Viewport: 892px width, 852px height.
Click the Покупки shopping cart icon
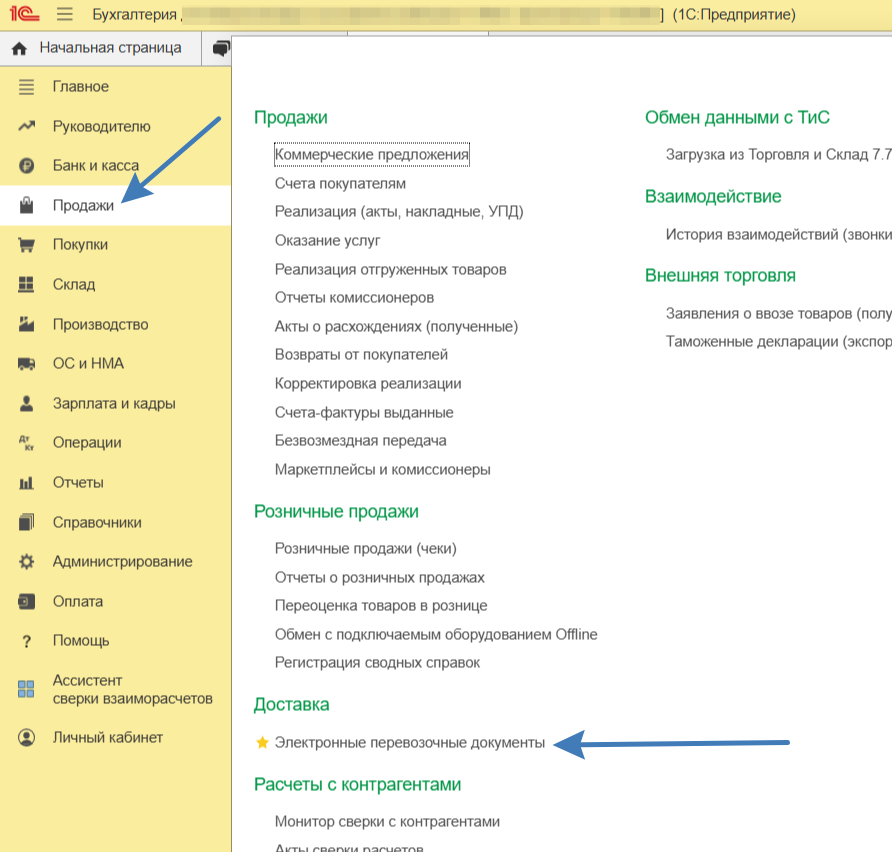pos(27,245)
